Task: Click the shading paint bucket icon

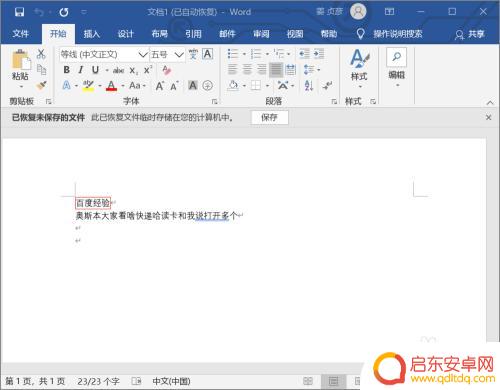Action: tap(233, 86)
